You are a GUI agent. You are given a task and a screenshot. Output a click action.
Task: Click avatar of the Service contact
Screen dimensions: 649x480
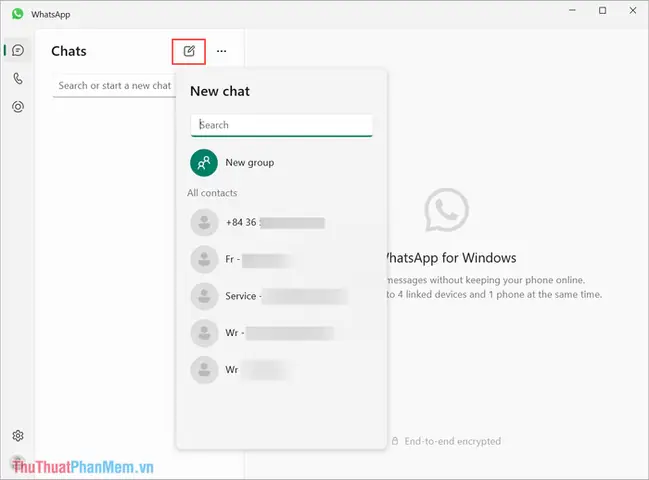tap(204, 296)
